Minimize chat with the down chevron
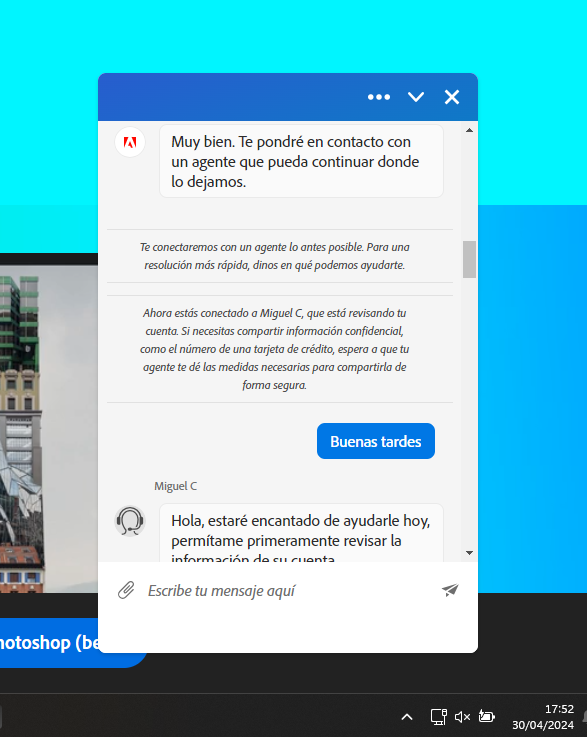 click(x=416, y=97)
